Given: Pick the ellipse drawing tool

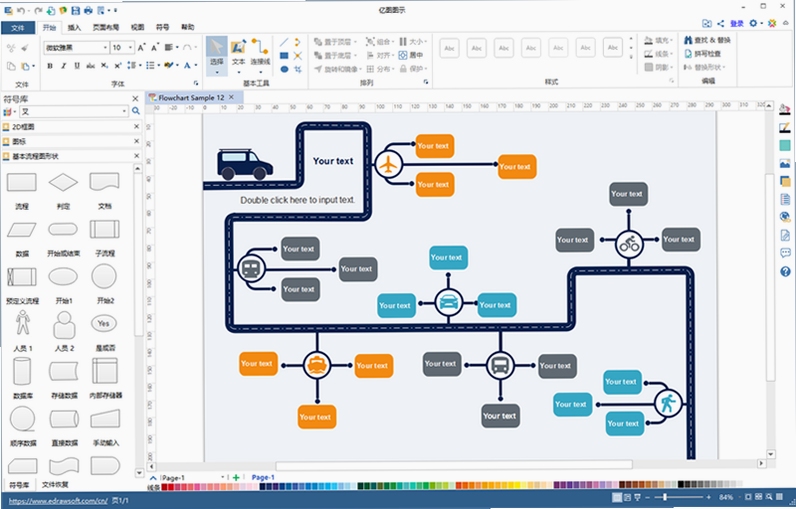Looking at the screenshot, I should [284, 69].
